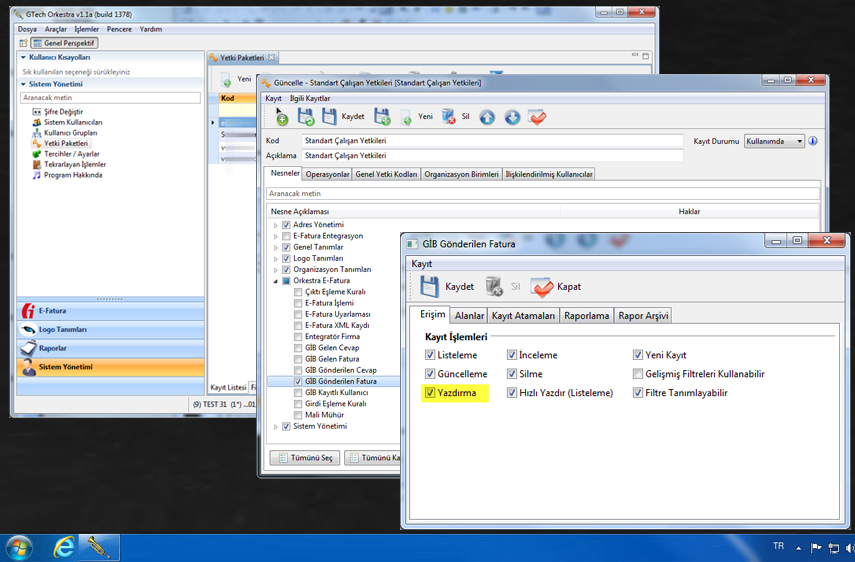
Task: Click the sidebar Aranacak metin search field
Action: 110,98
